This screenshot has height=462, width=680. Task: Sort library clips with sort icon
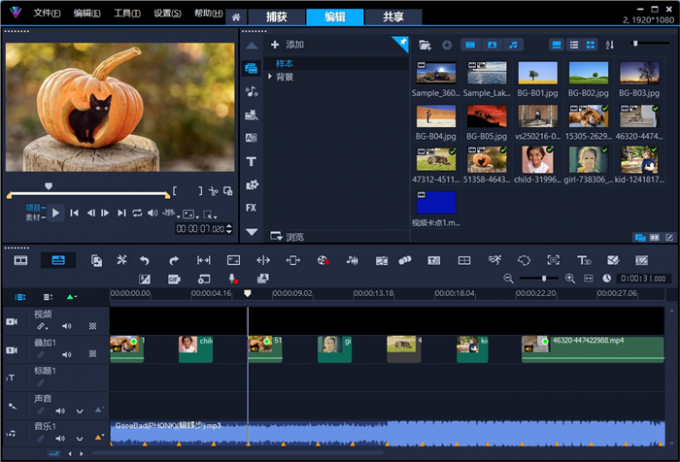coord(610,45)
